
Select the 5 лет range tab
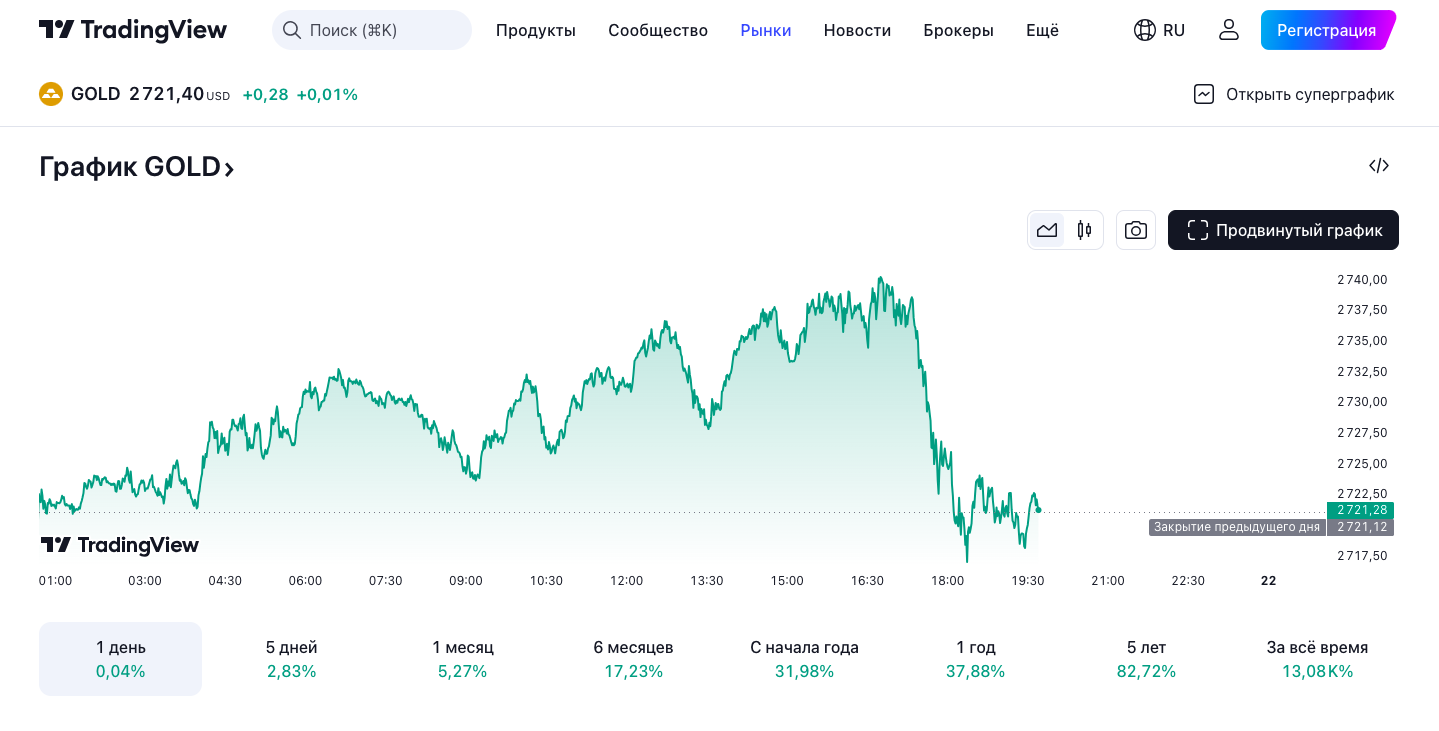tap(1147, 659)
